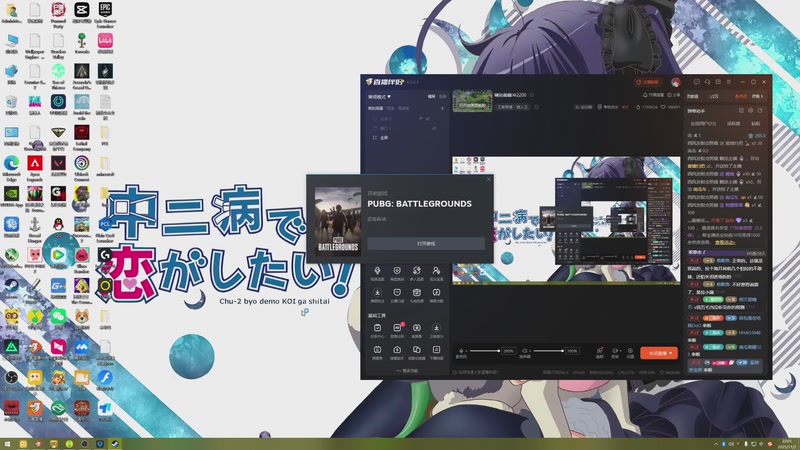Open the hamburger menu icon in the live companion title bar
The width and height of the screenshot is (800, 450).
pyautogui.click(x=729, y=82)
